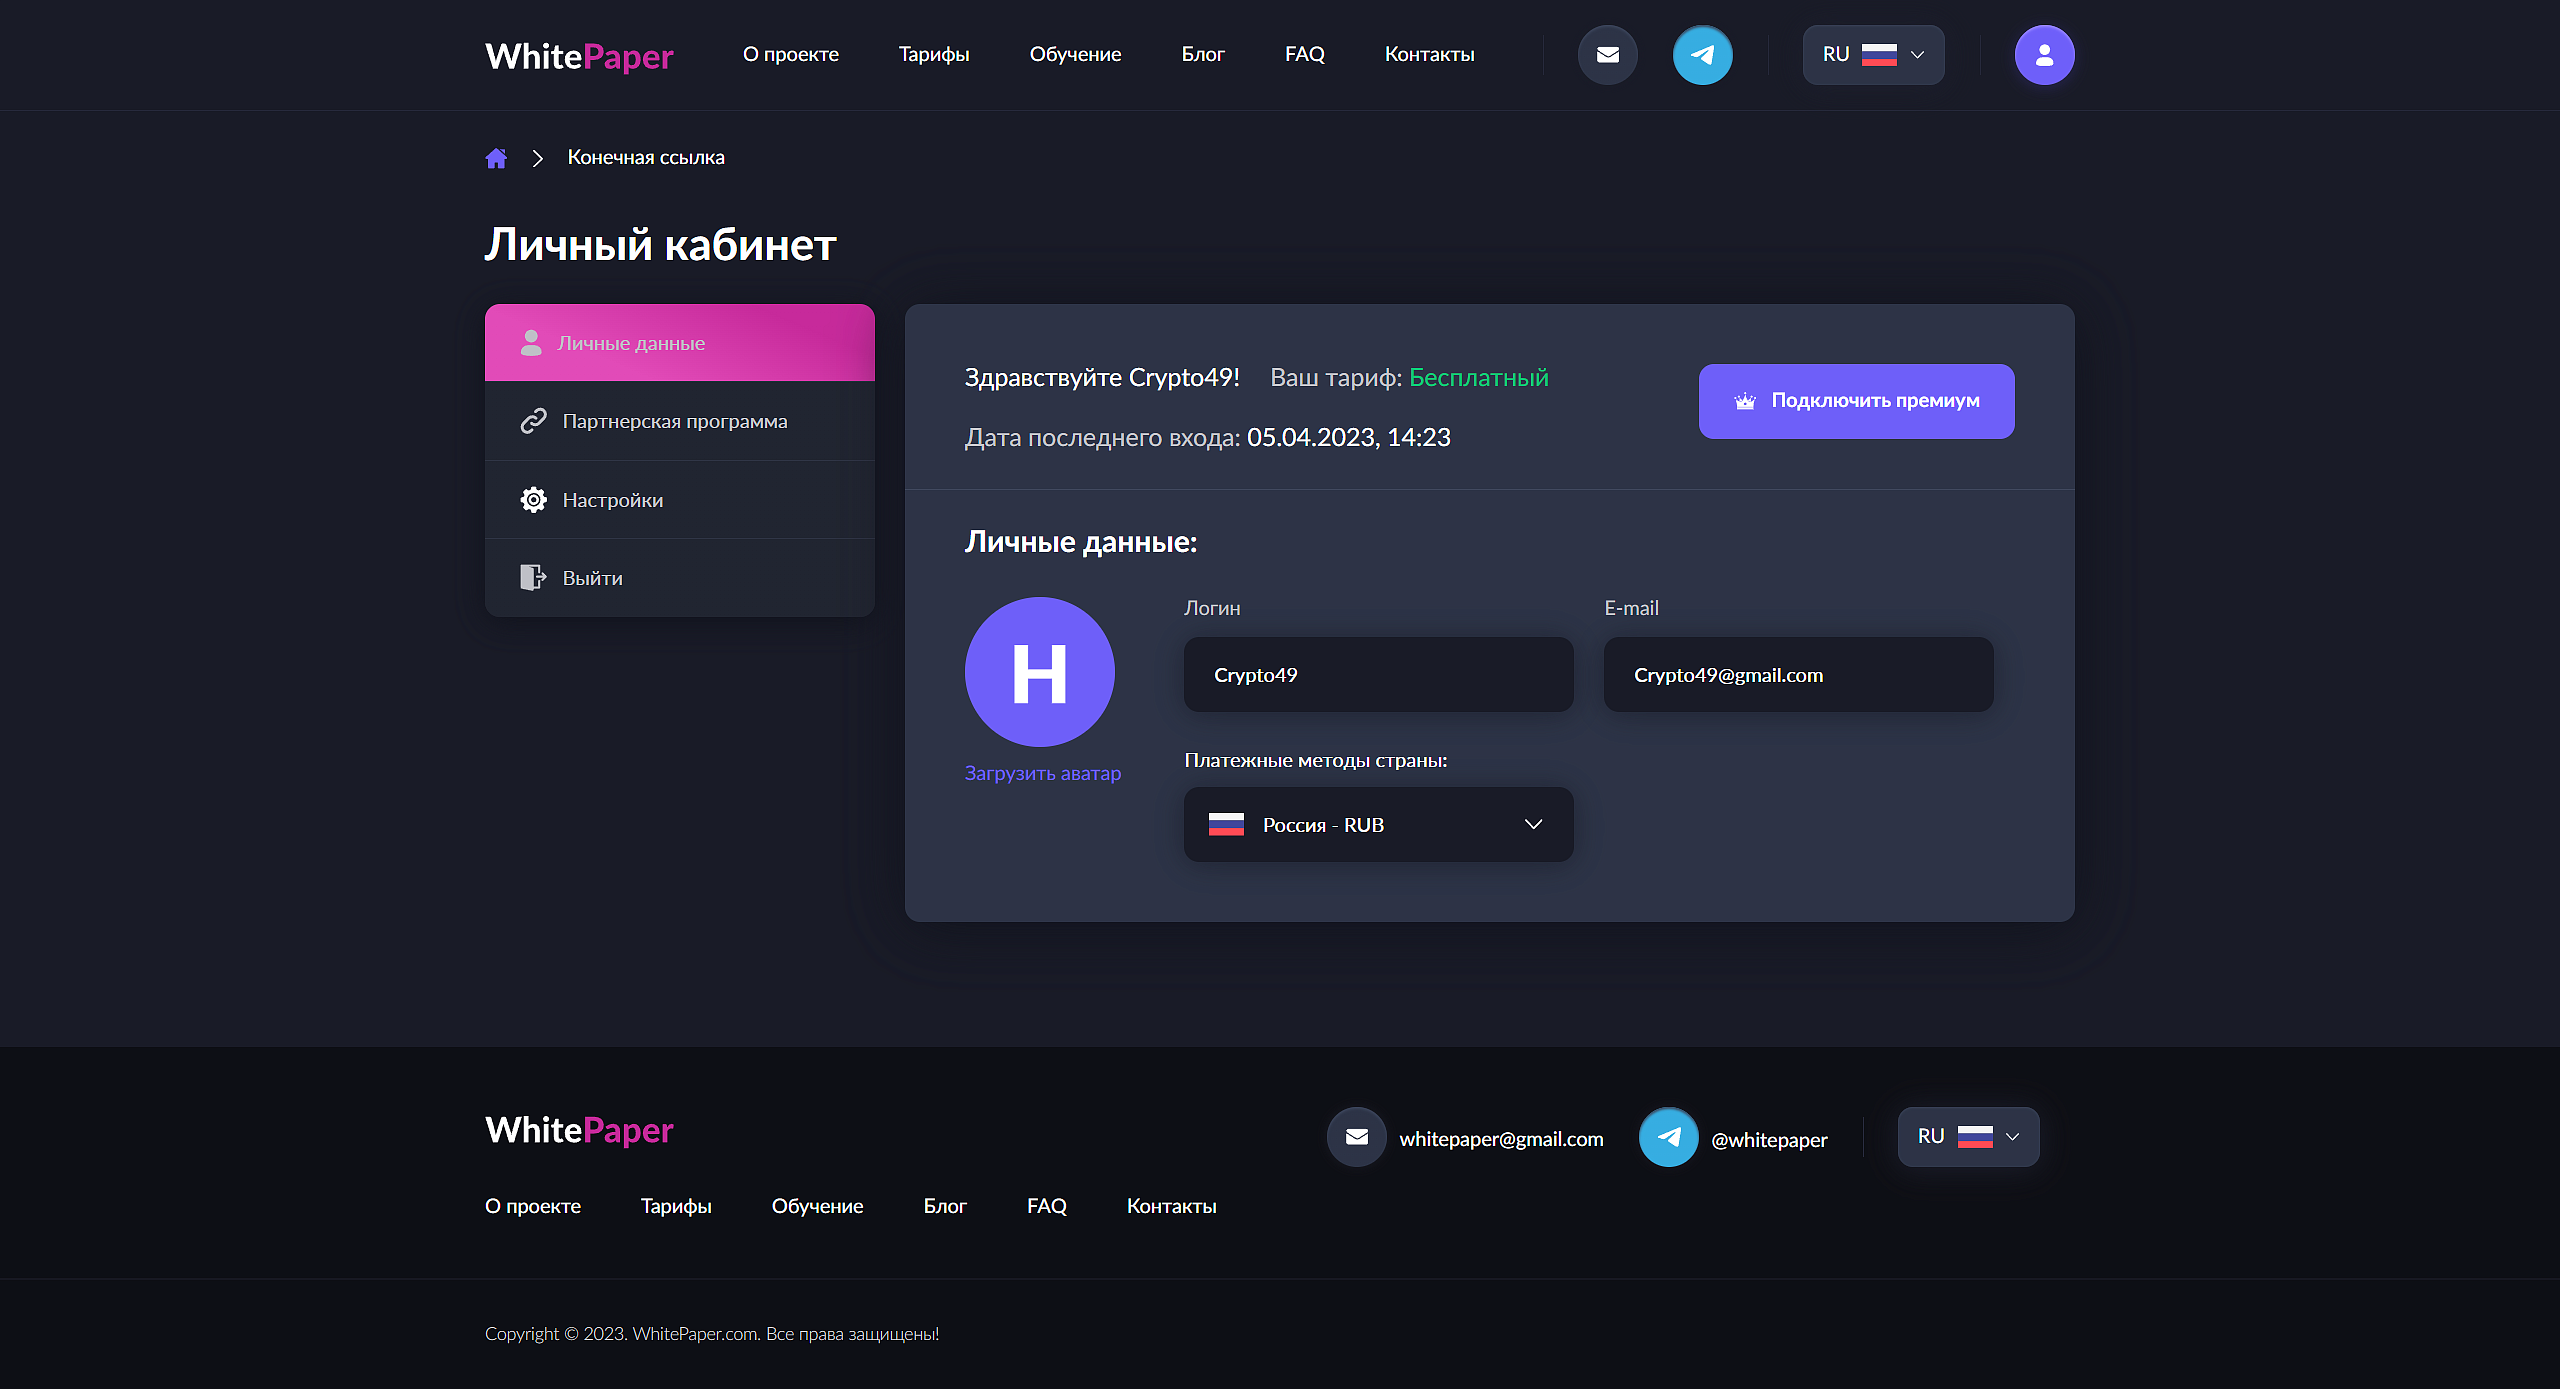2560x1389 pixels.
Task: Open the header RU language dropdown
Action: [x=1873, y=55]
